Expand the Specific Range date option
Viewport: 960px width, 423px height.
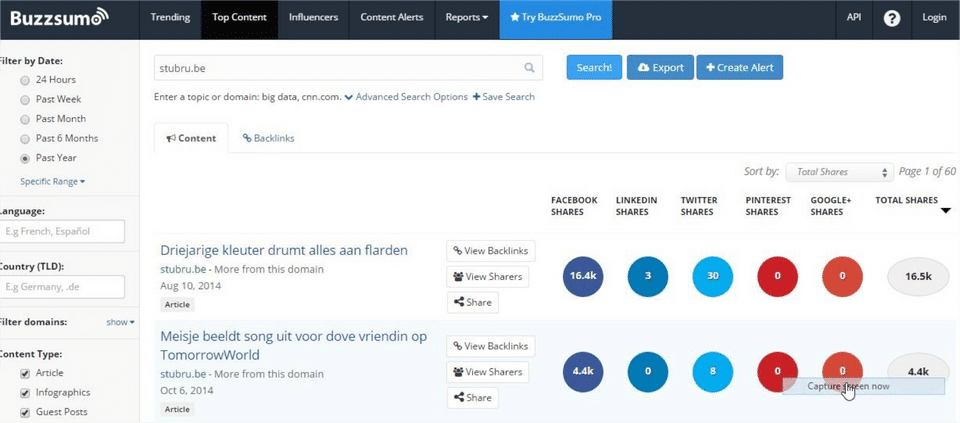pyautogui.click(x=53, y=182)
